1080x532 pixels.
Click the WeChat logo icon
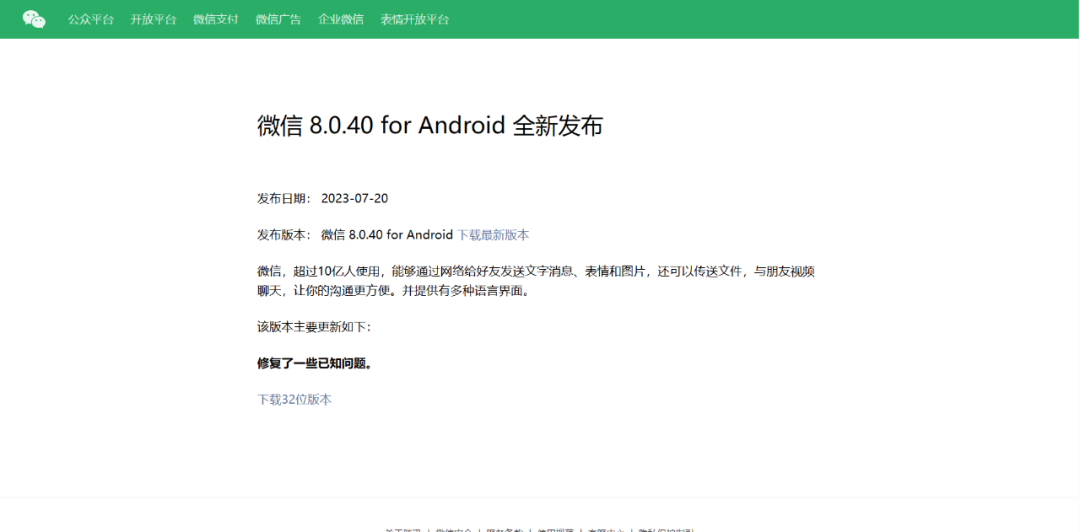[x=34, y=19]
